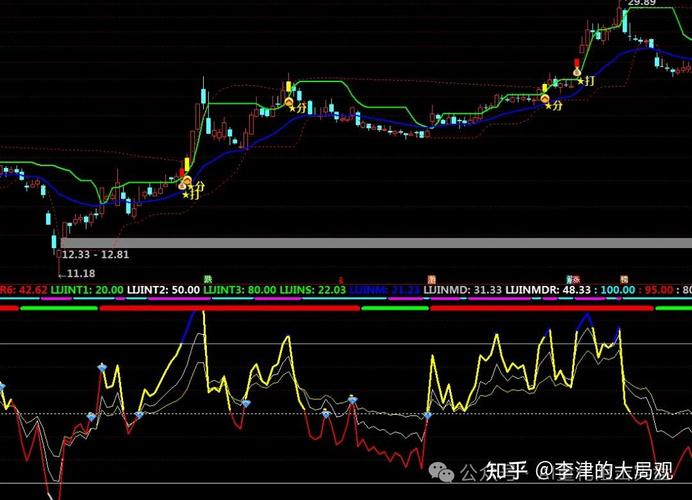Click the leftmost ★分 signal marker
692x500 pixels.
click(x=196, y=186)
